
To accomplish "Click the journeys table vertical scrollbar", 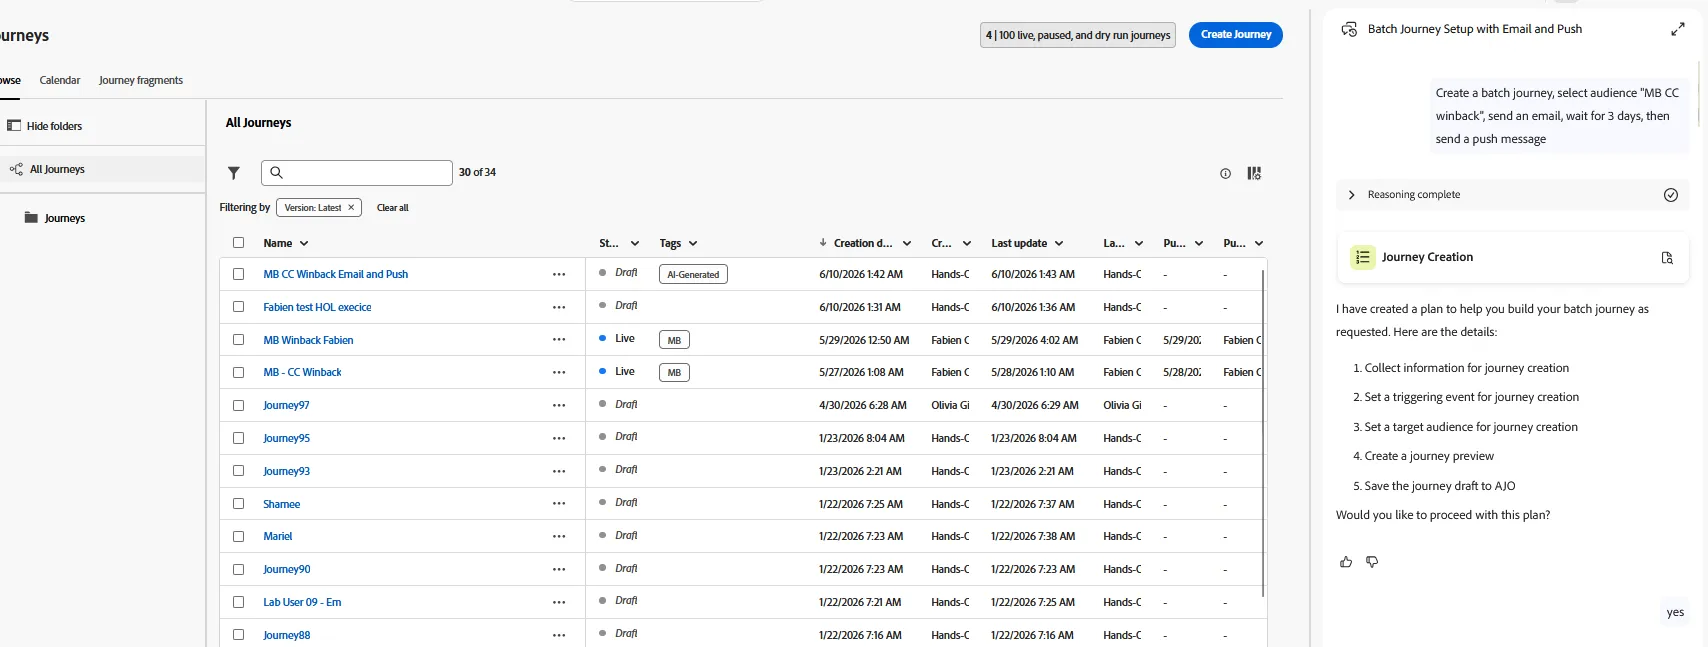I will click(1264, 432).
